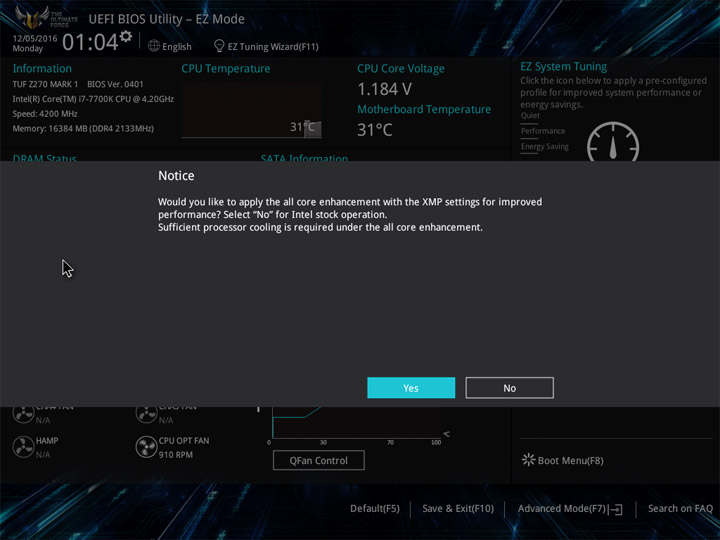Screen dimensions: 720x540
Task: Select the Quiet tuning profile
Action: pyautogui.click(x=530, y=116)
